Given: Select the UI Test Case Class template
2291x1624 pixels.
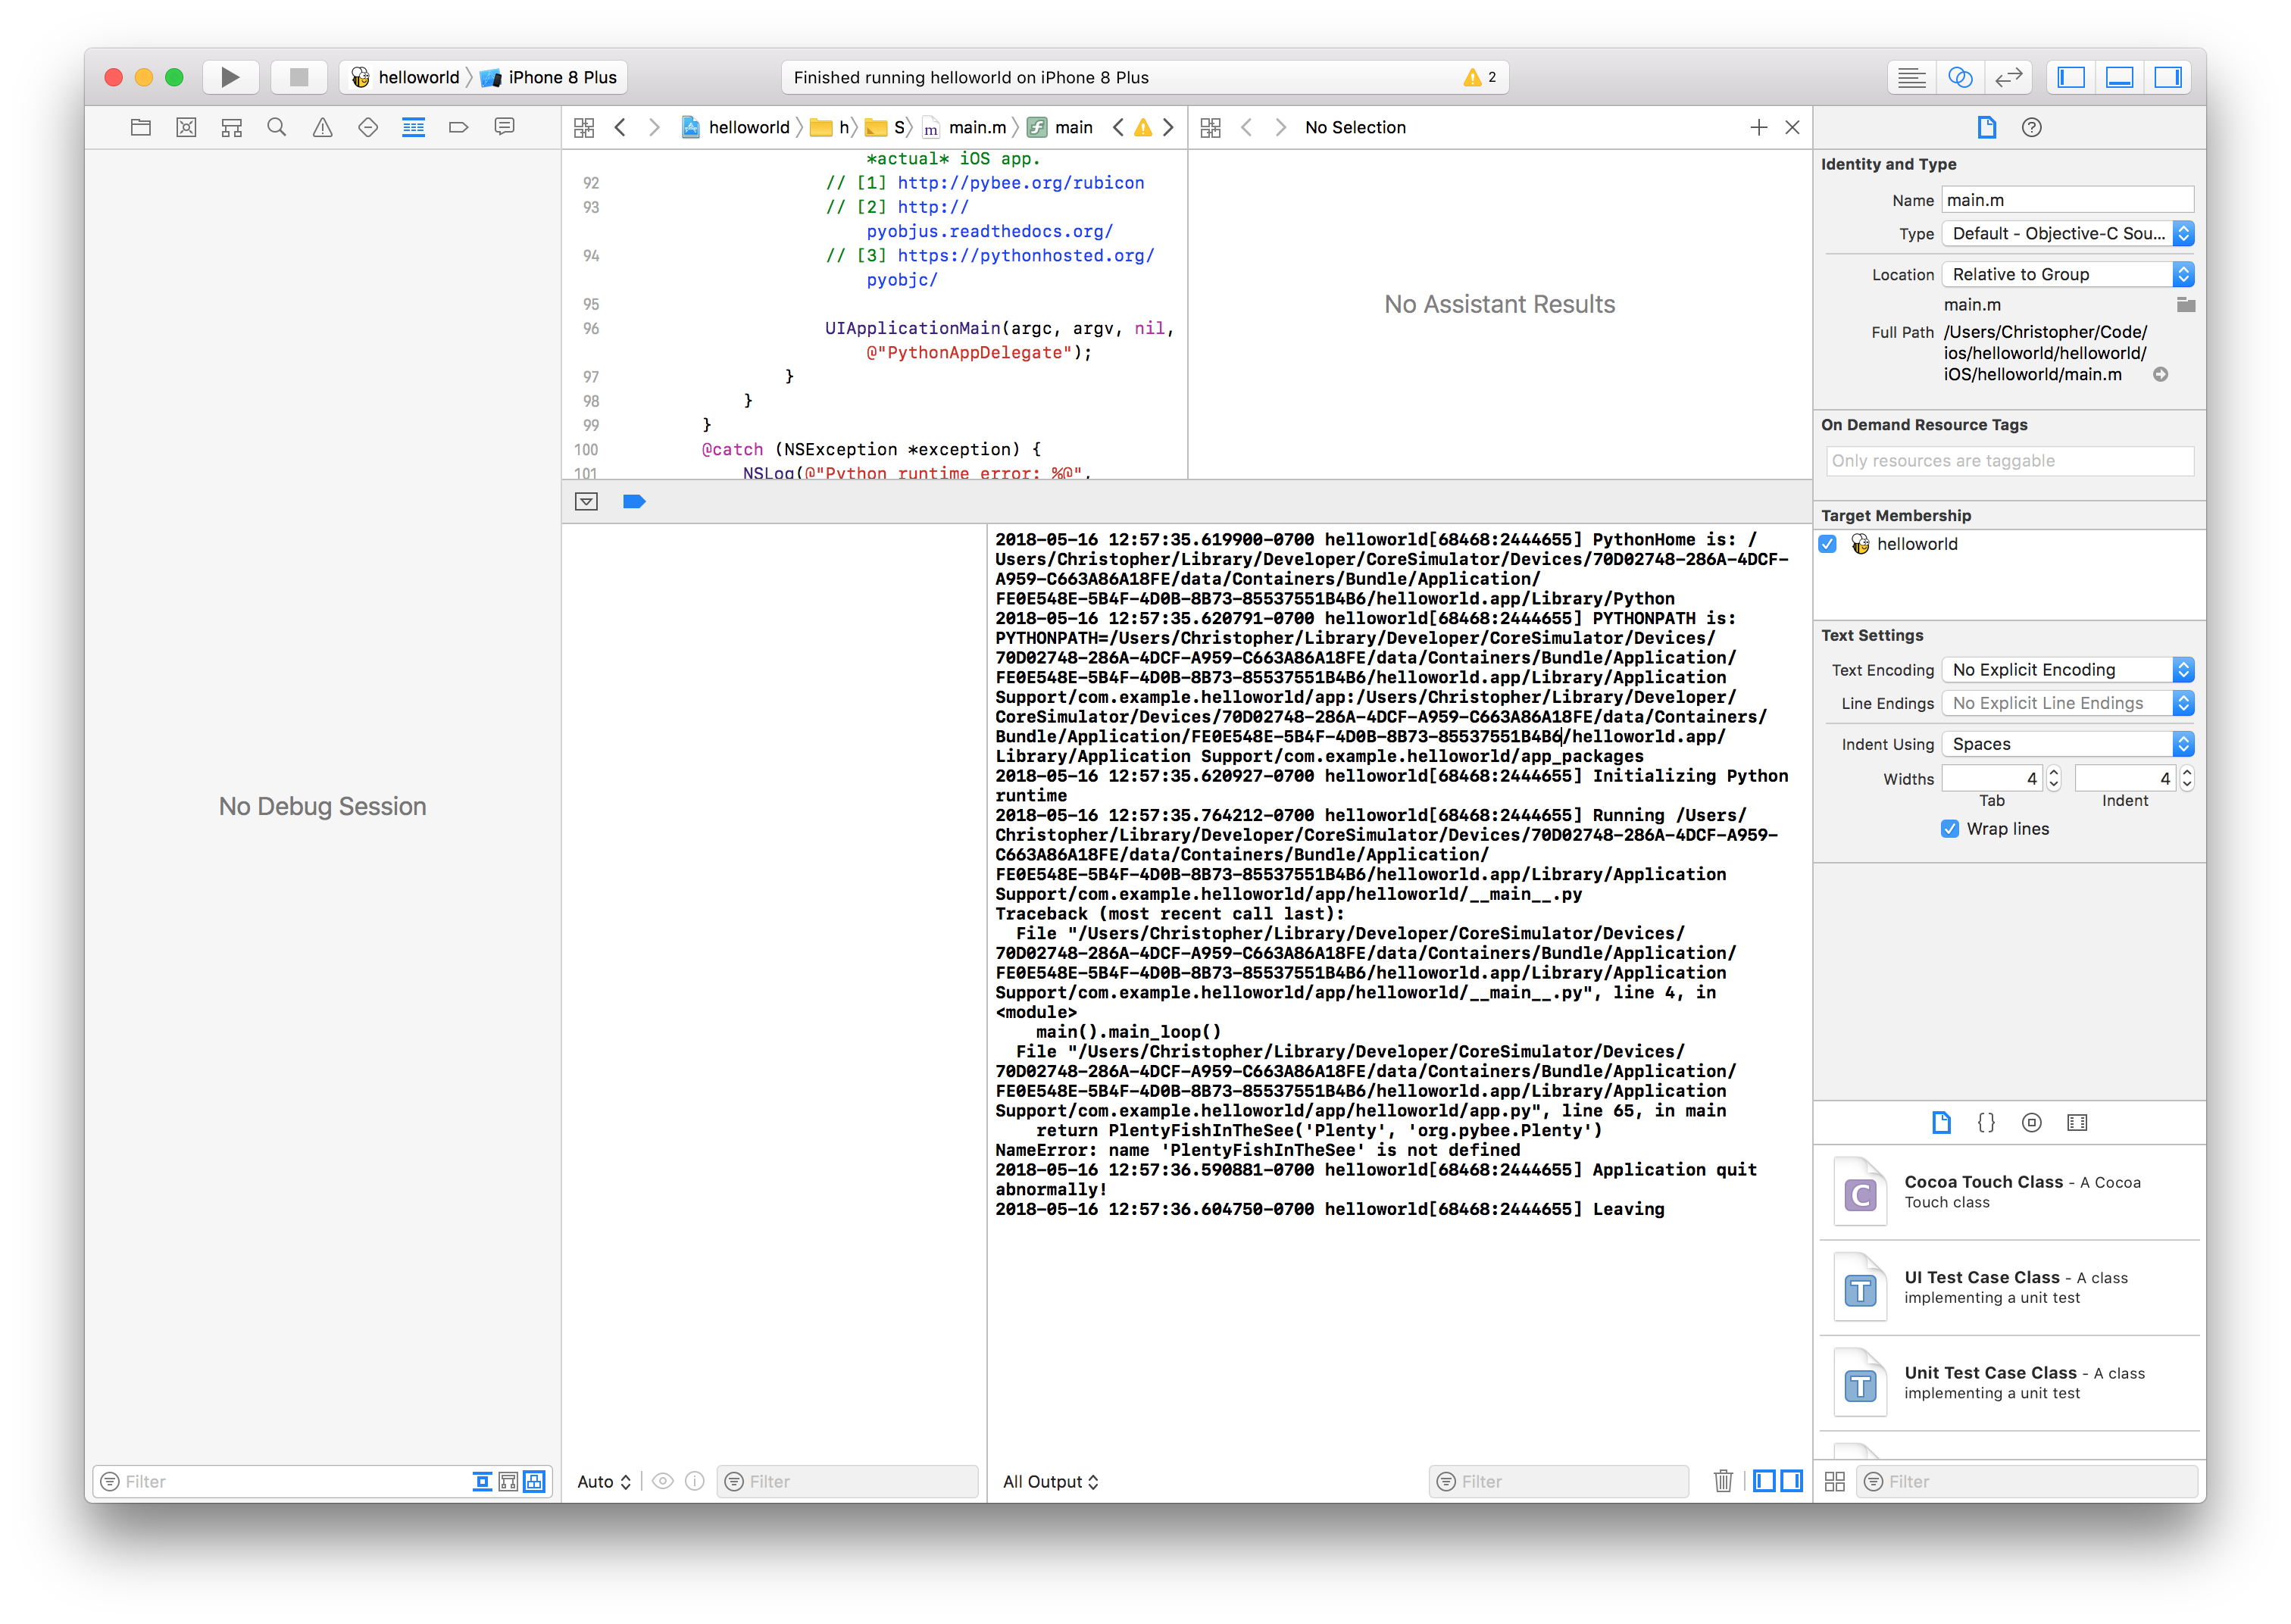Looking at the screenshot, I should [2009, 1288].
